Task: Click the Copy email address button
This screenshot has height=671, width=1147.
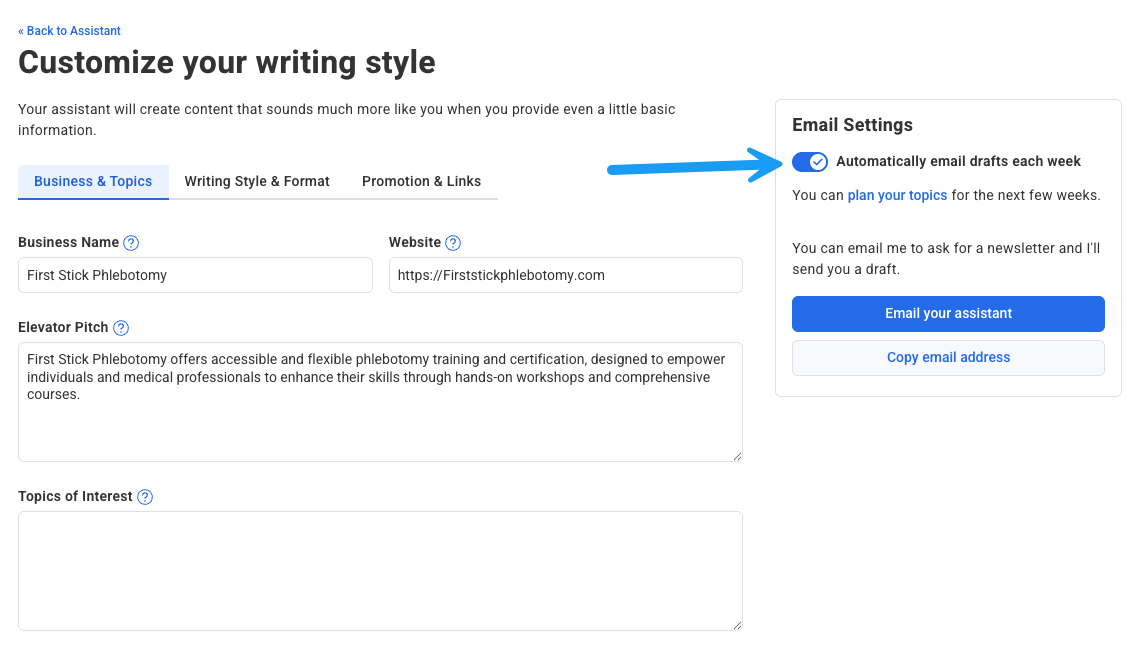Action: click(x=948, y=358)
